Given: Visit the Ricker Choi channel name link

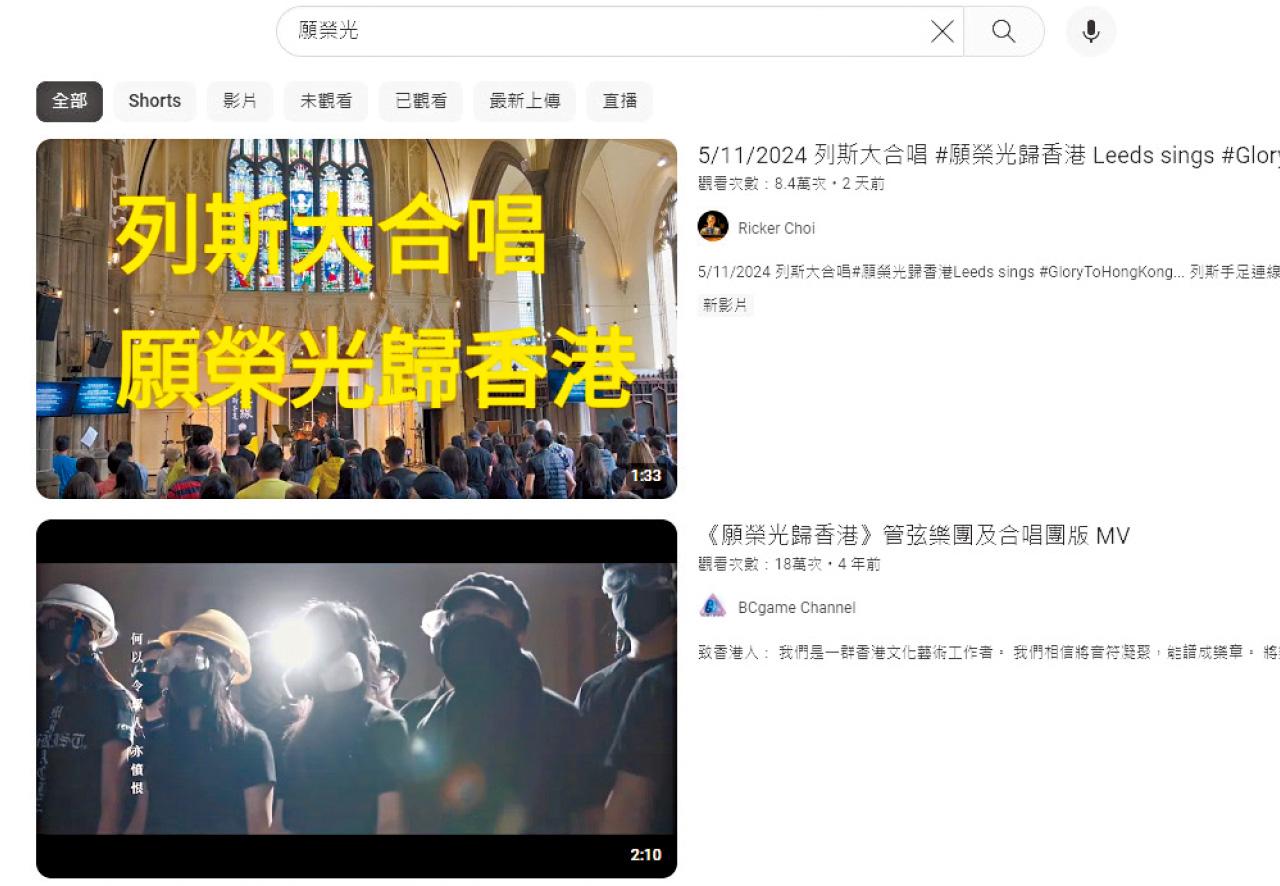Looking at the screenshot, I should coord(776,228).
